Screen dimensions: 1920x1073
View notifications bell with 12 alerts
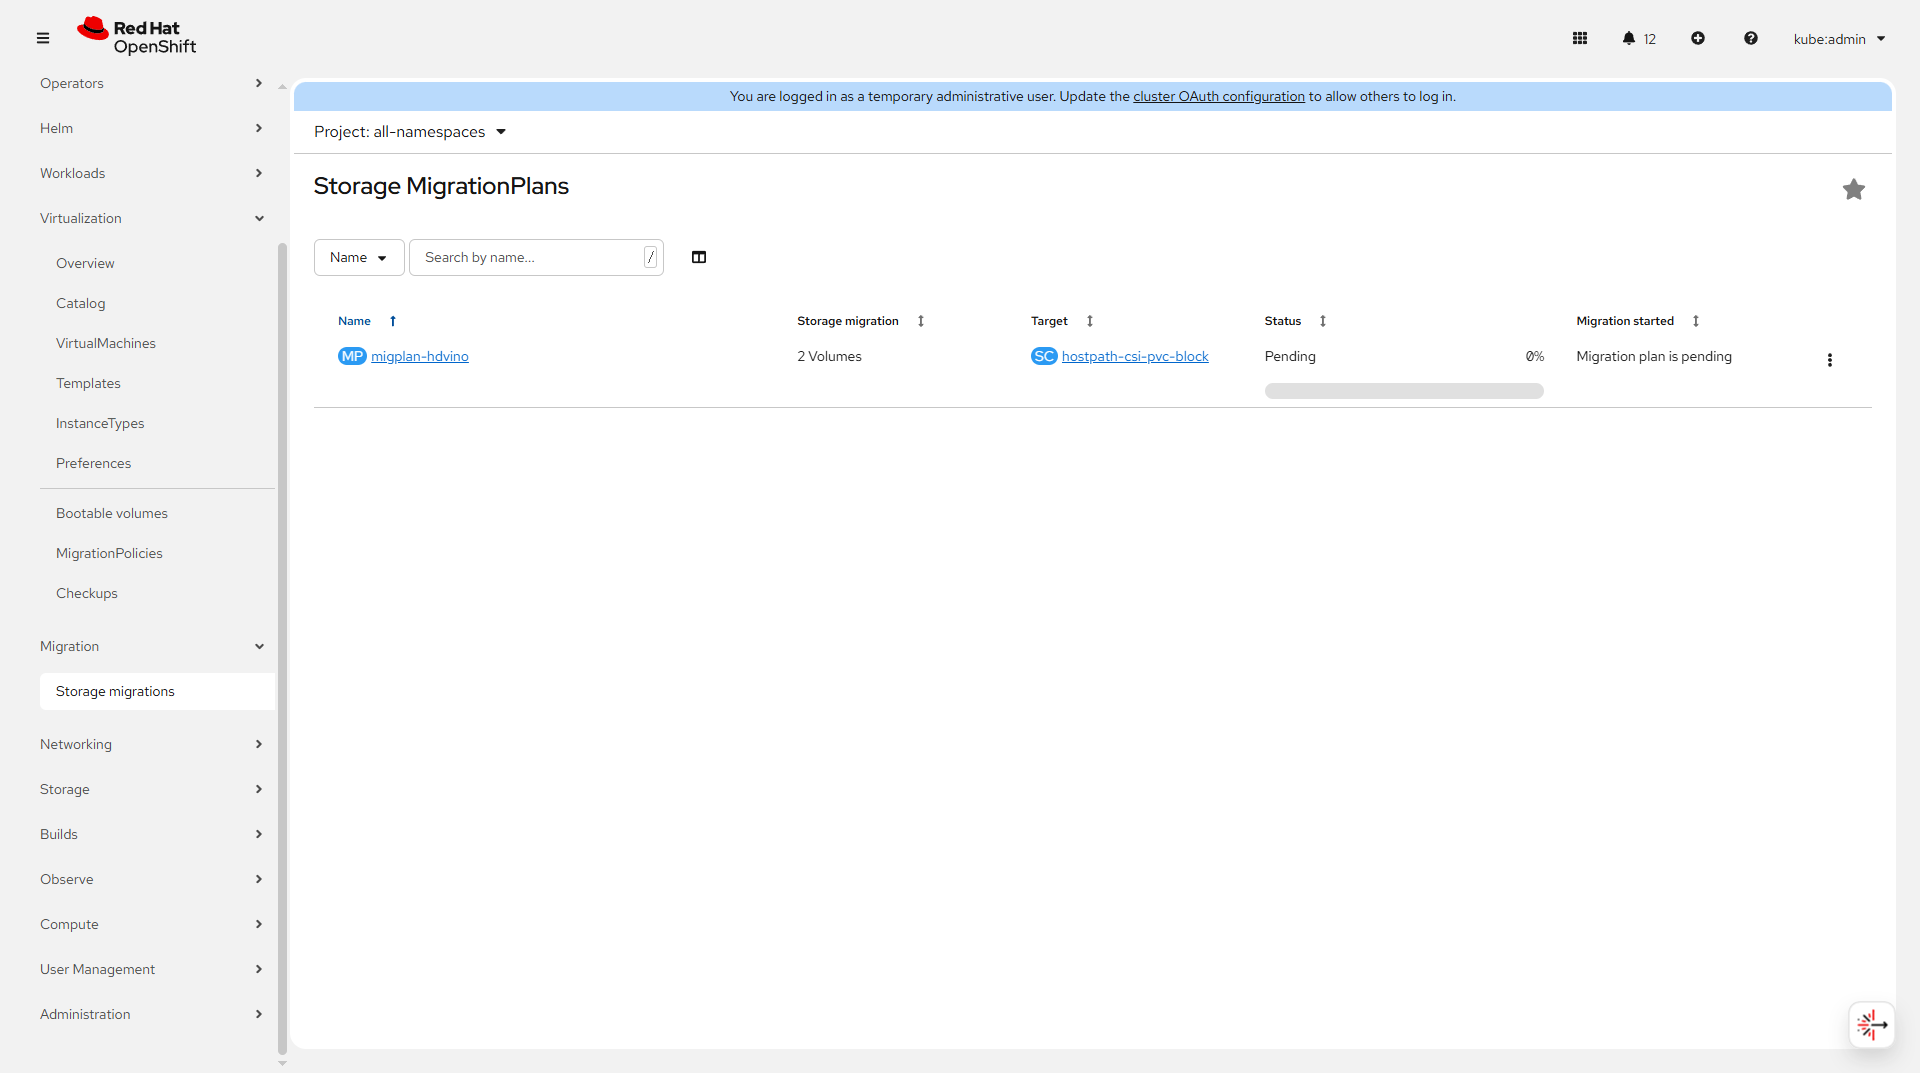click(x=1639, y=38)
